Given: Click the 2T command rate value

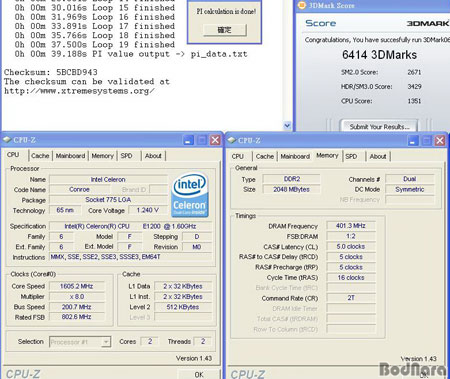Looking at the screenshot, I should click(351, 298).
